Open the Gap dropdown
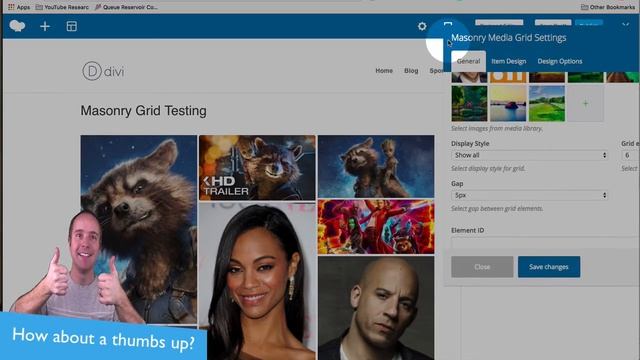The height and width of the screenshot is (360, 640). [x=529, y=195]
